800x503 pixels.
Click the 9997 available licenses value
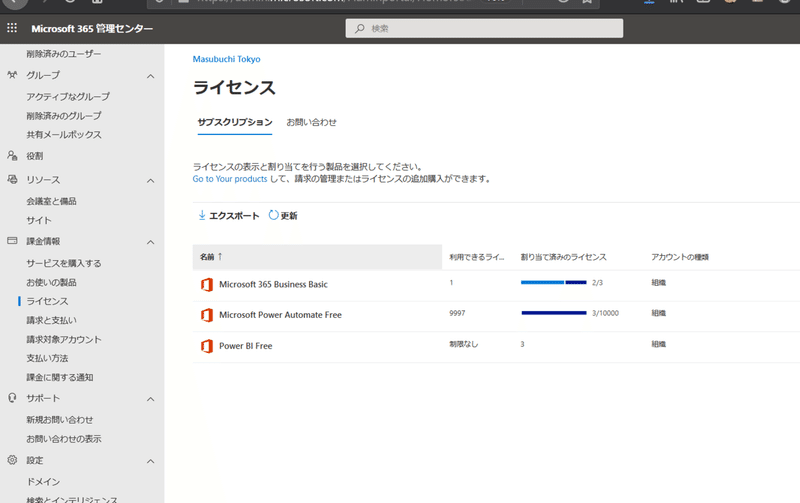pyautogui.click(x=457, y=313)
